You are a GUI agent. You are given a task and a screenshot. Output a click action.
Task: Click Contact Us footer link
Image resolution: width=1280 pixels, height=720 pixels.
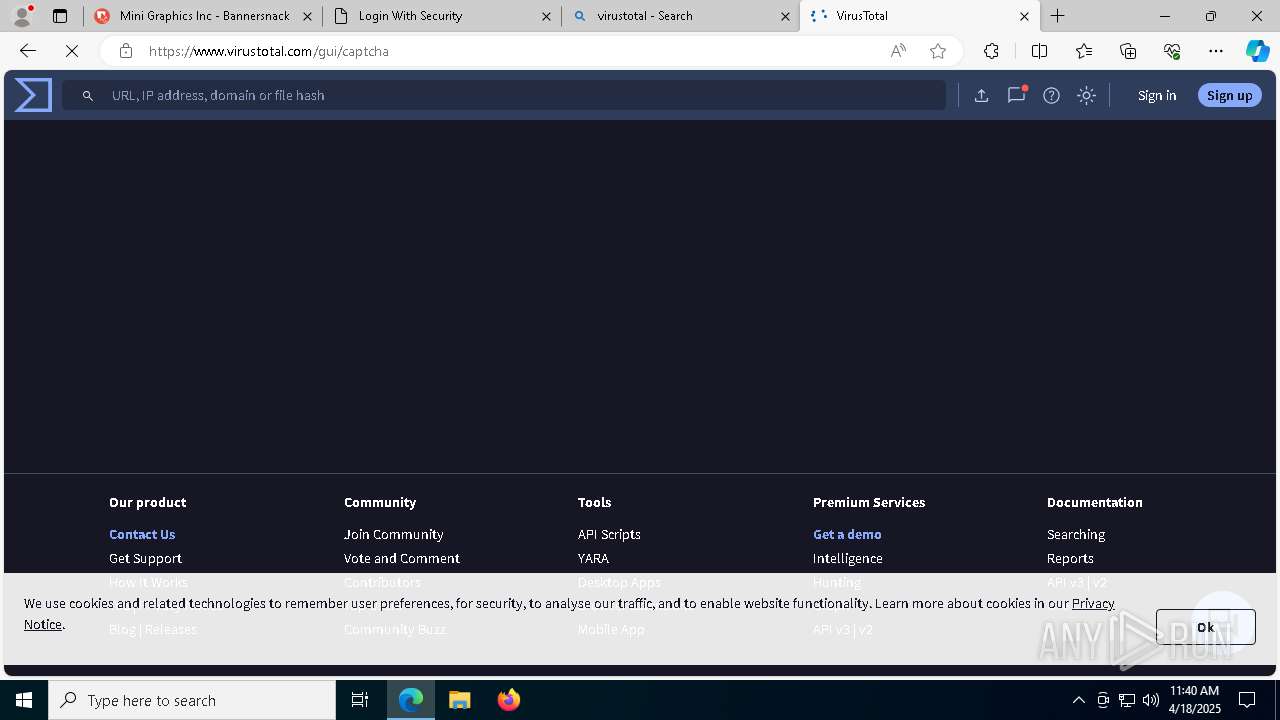pos(142,534)
